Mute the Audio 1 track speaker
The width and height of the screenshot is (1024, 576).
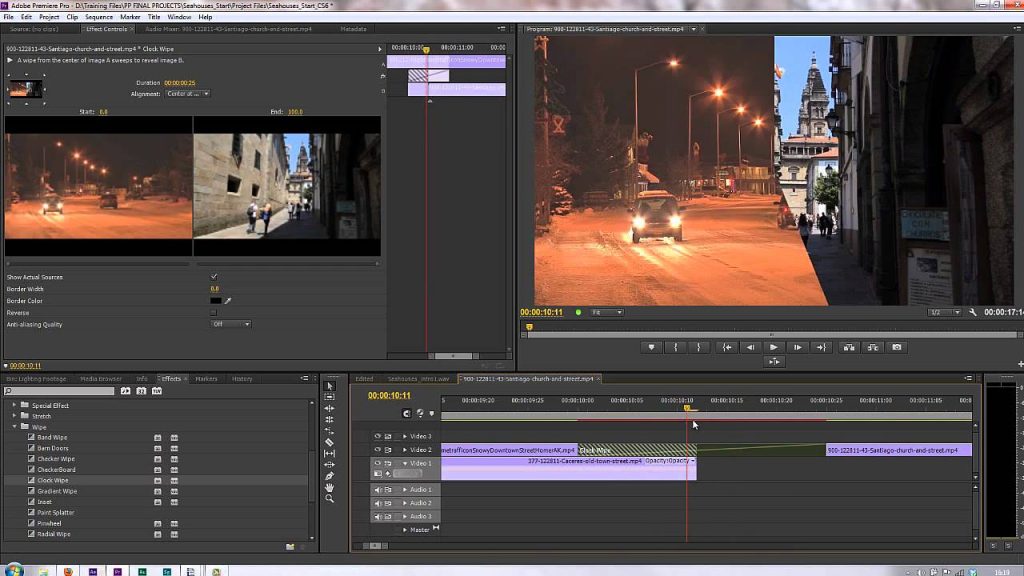pyautogui.click(x=378, y=490)
